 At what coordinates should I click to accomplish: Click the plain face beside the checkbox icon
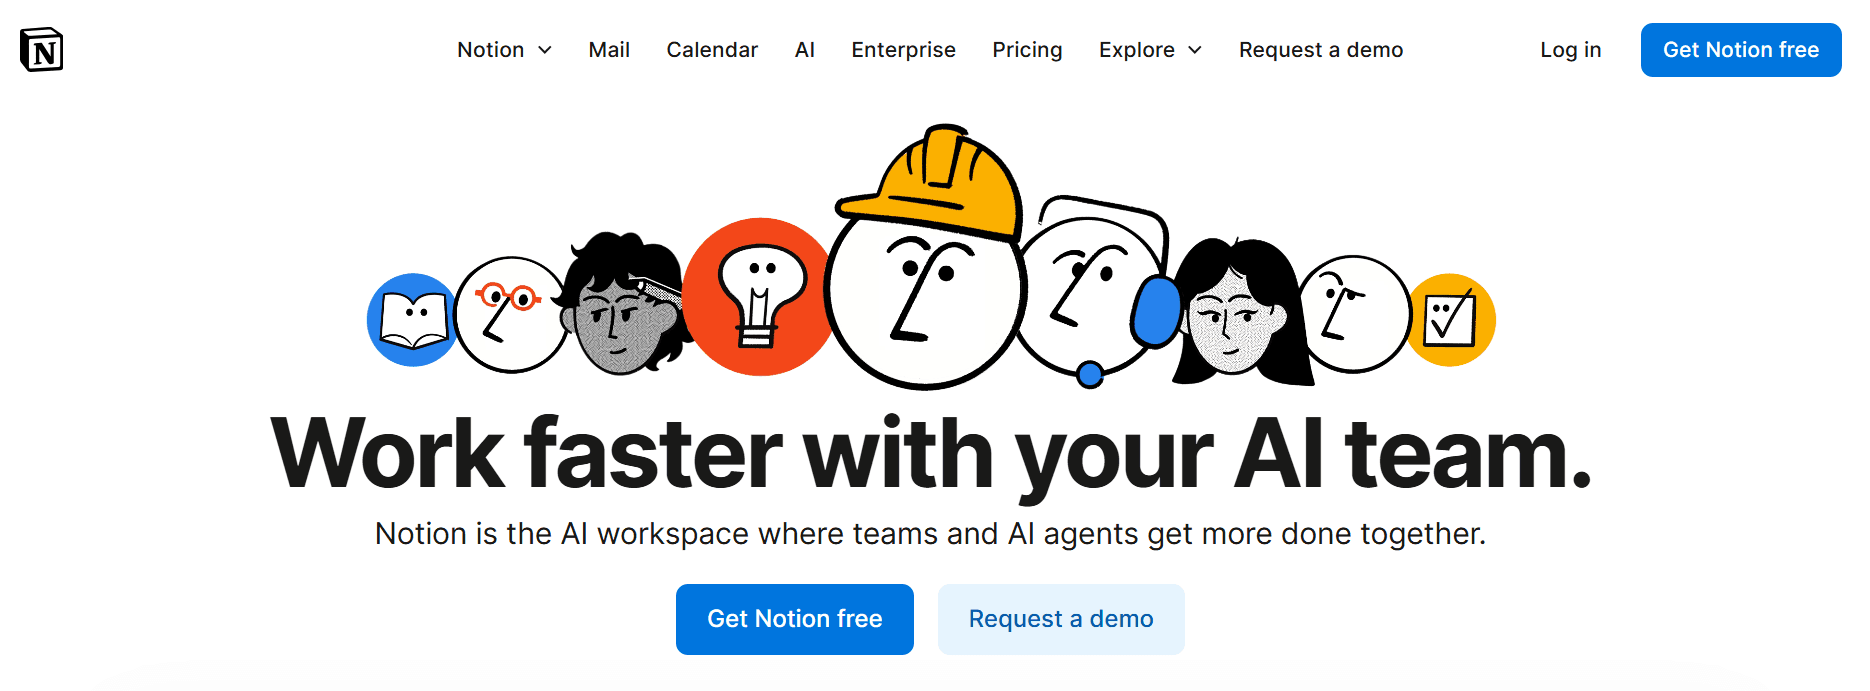click(1354, 314)
